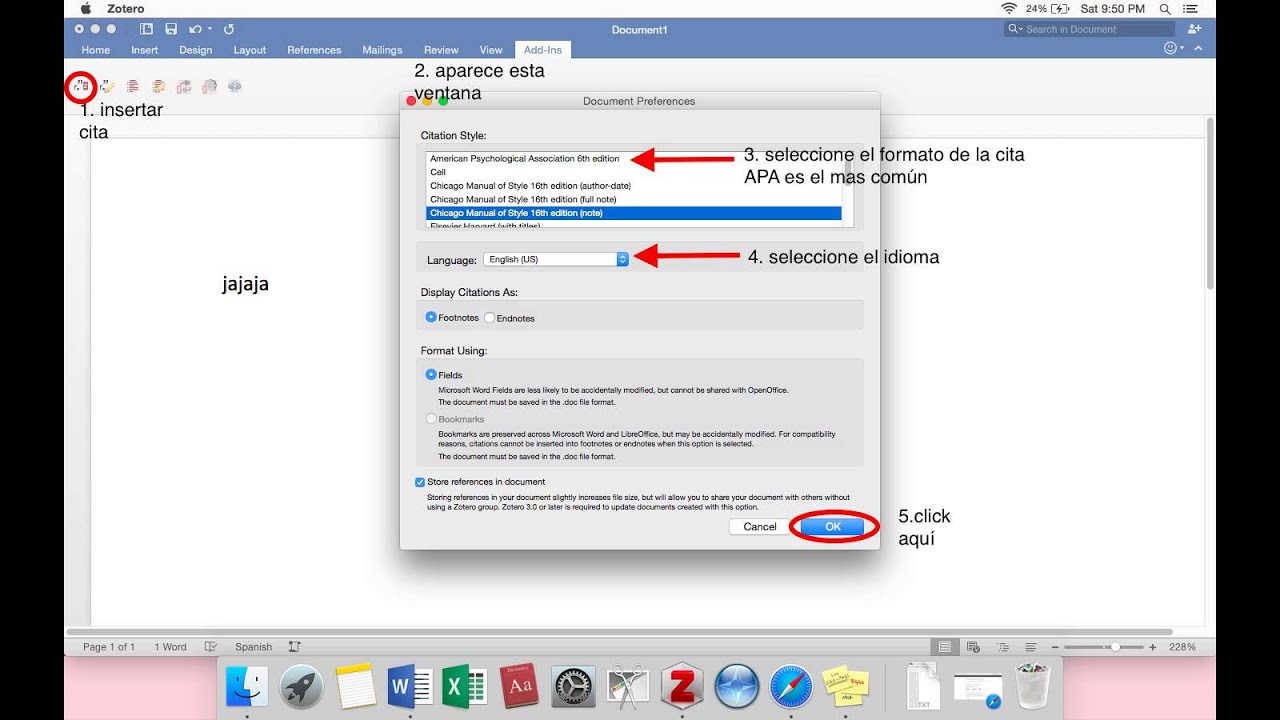This screenshot has height=720, width=1280.
Task: Click the 228% zoom level
Action: pos(1182,647)
